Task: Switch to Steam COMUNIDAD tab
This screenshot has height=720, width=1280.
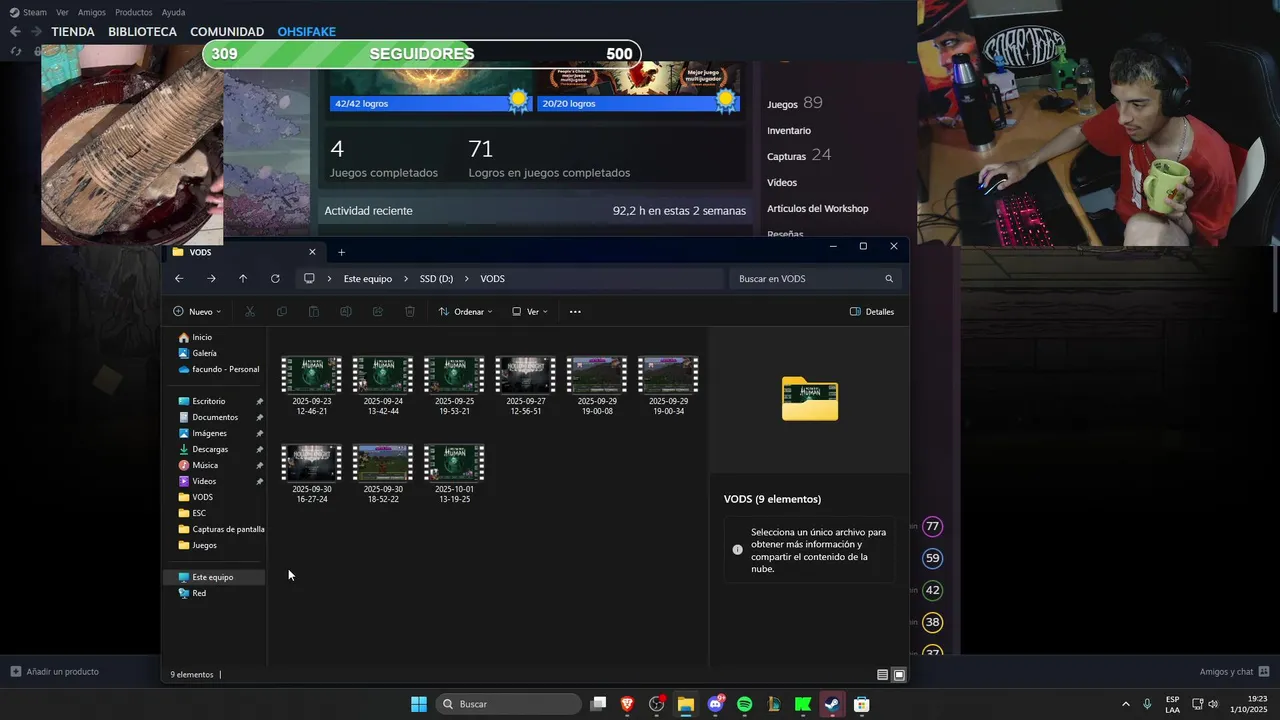Action: click(227, 32)
